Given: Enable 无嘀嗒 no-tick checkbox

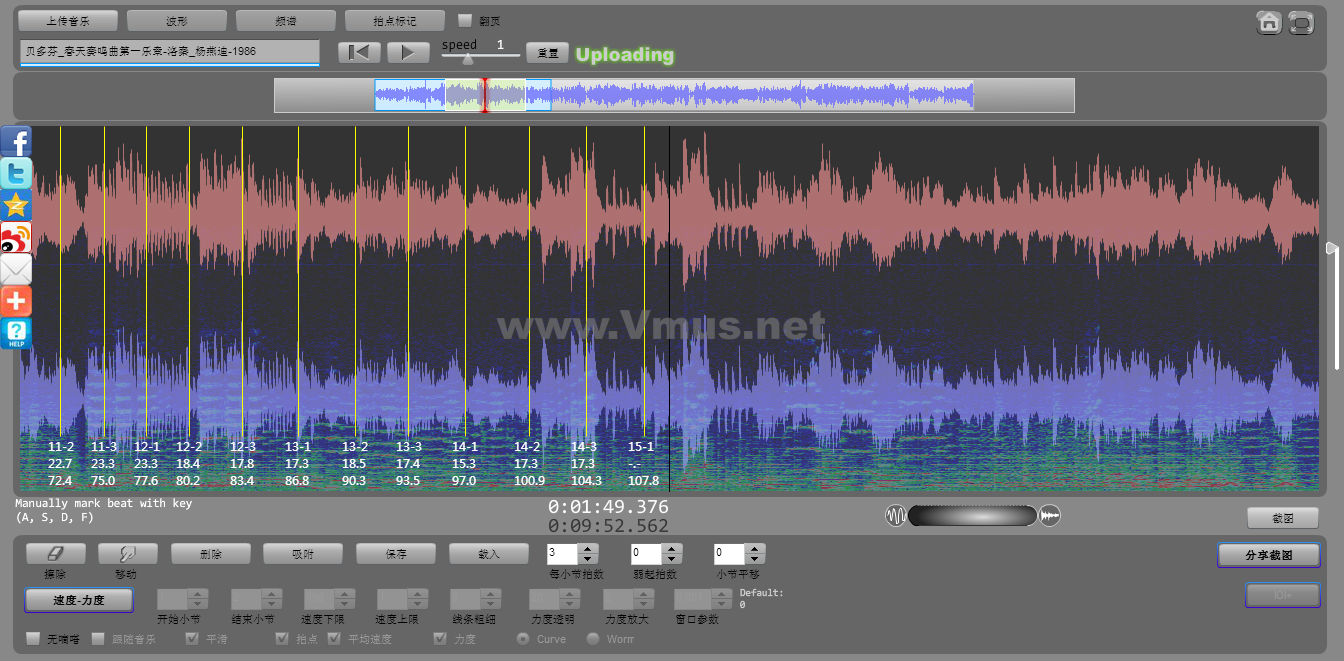Looking at the screenshot, I should [33, 638].
